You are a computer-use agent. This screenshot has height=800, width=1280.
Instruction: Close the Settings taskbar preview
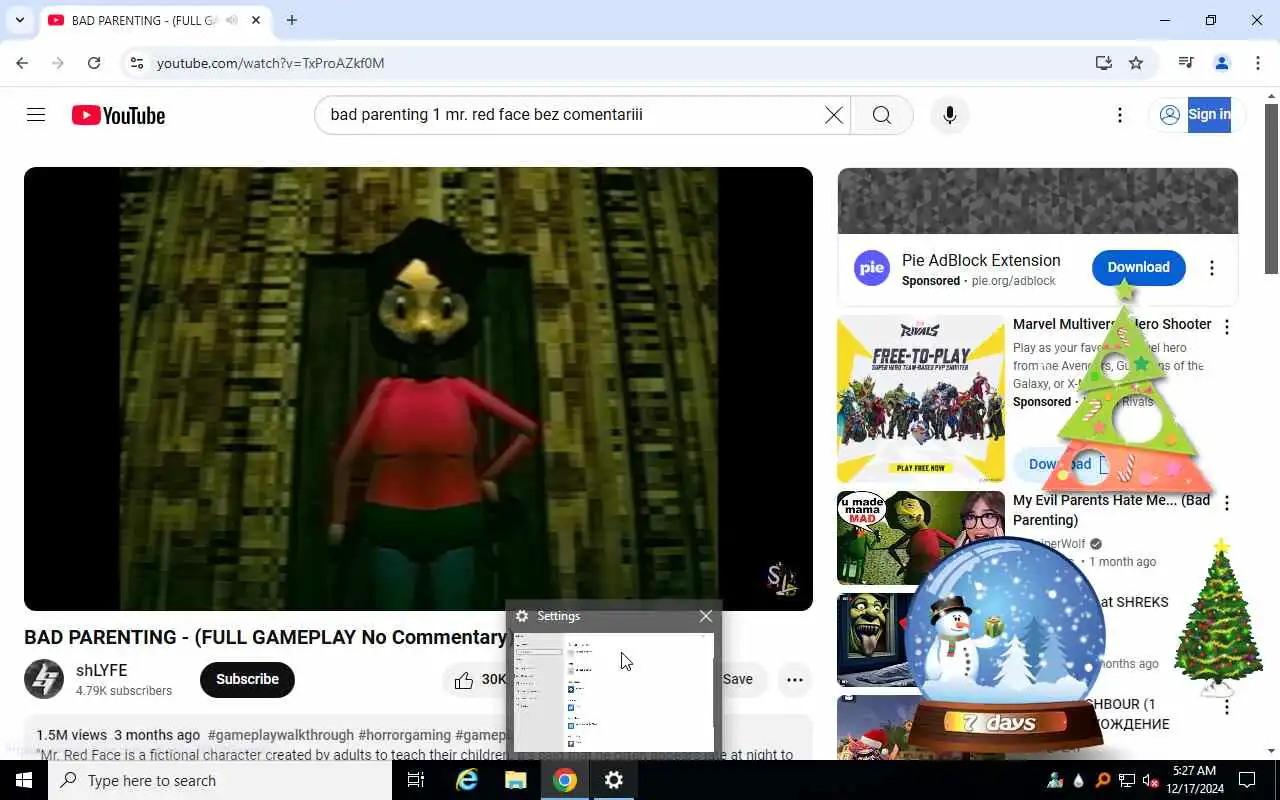[706, 616]
